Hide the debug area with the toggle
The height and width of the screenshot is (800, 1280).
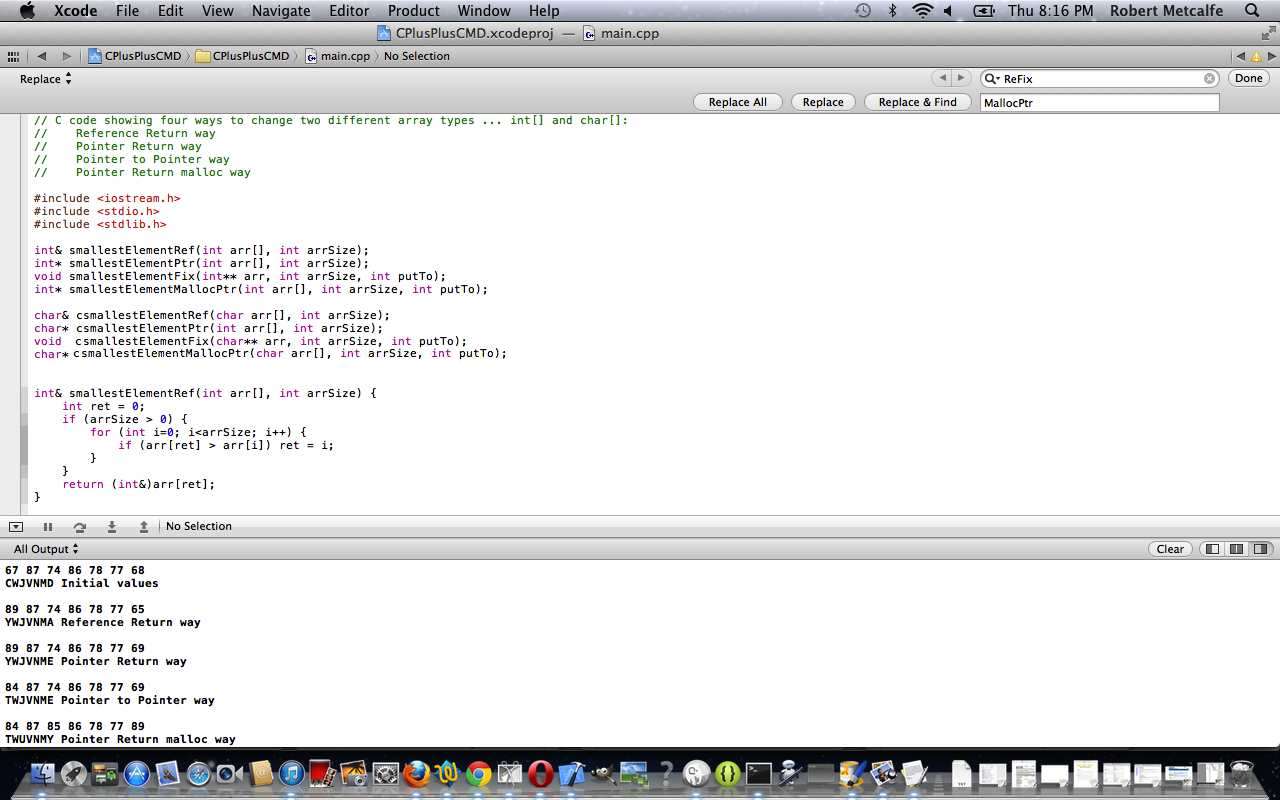pos(16,526)
